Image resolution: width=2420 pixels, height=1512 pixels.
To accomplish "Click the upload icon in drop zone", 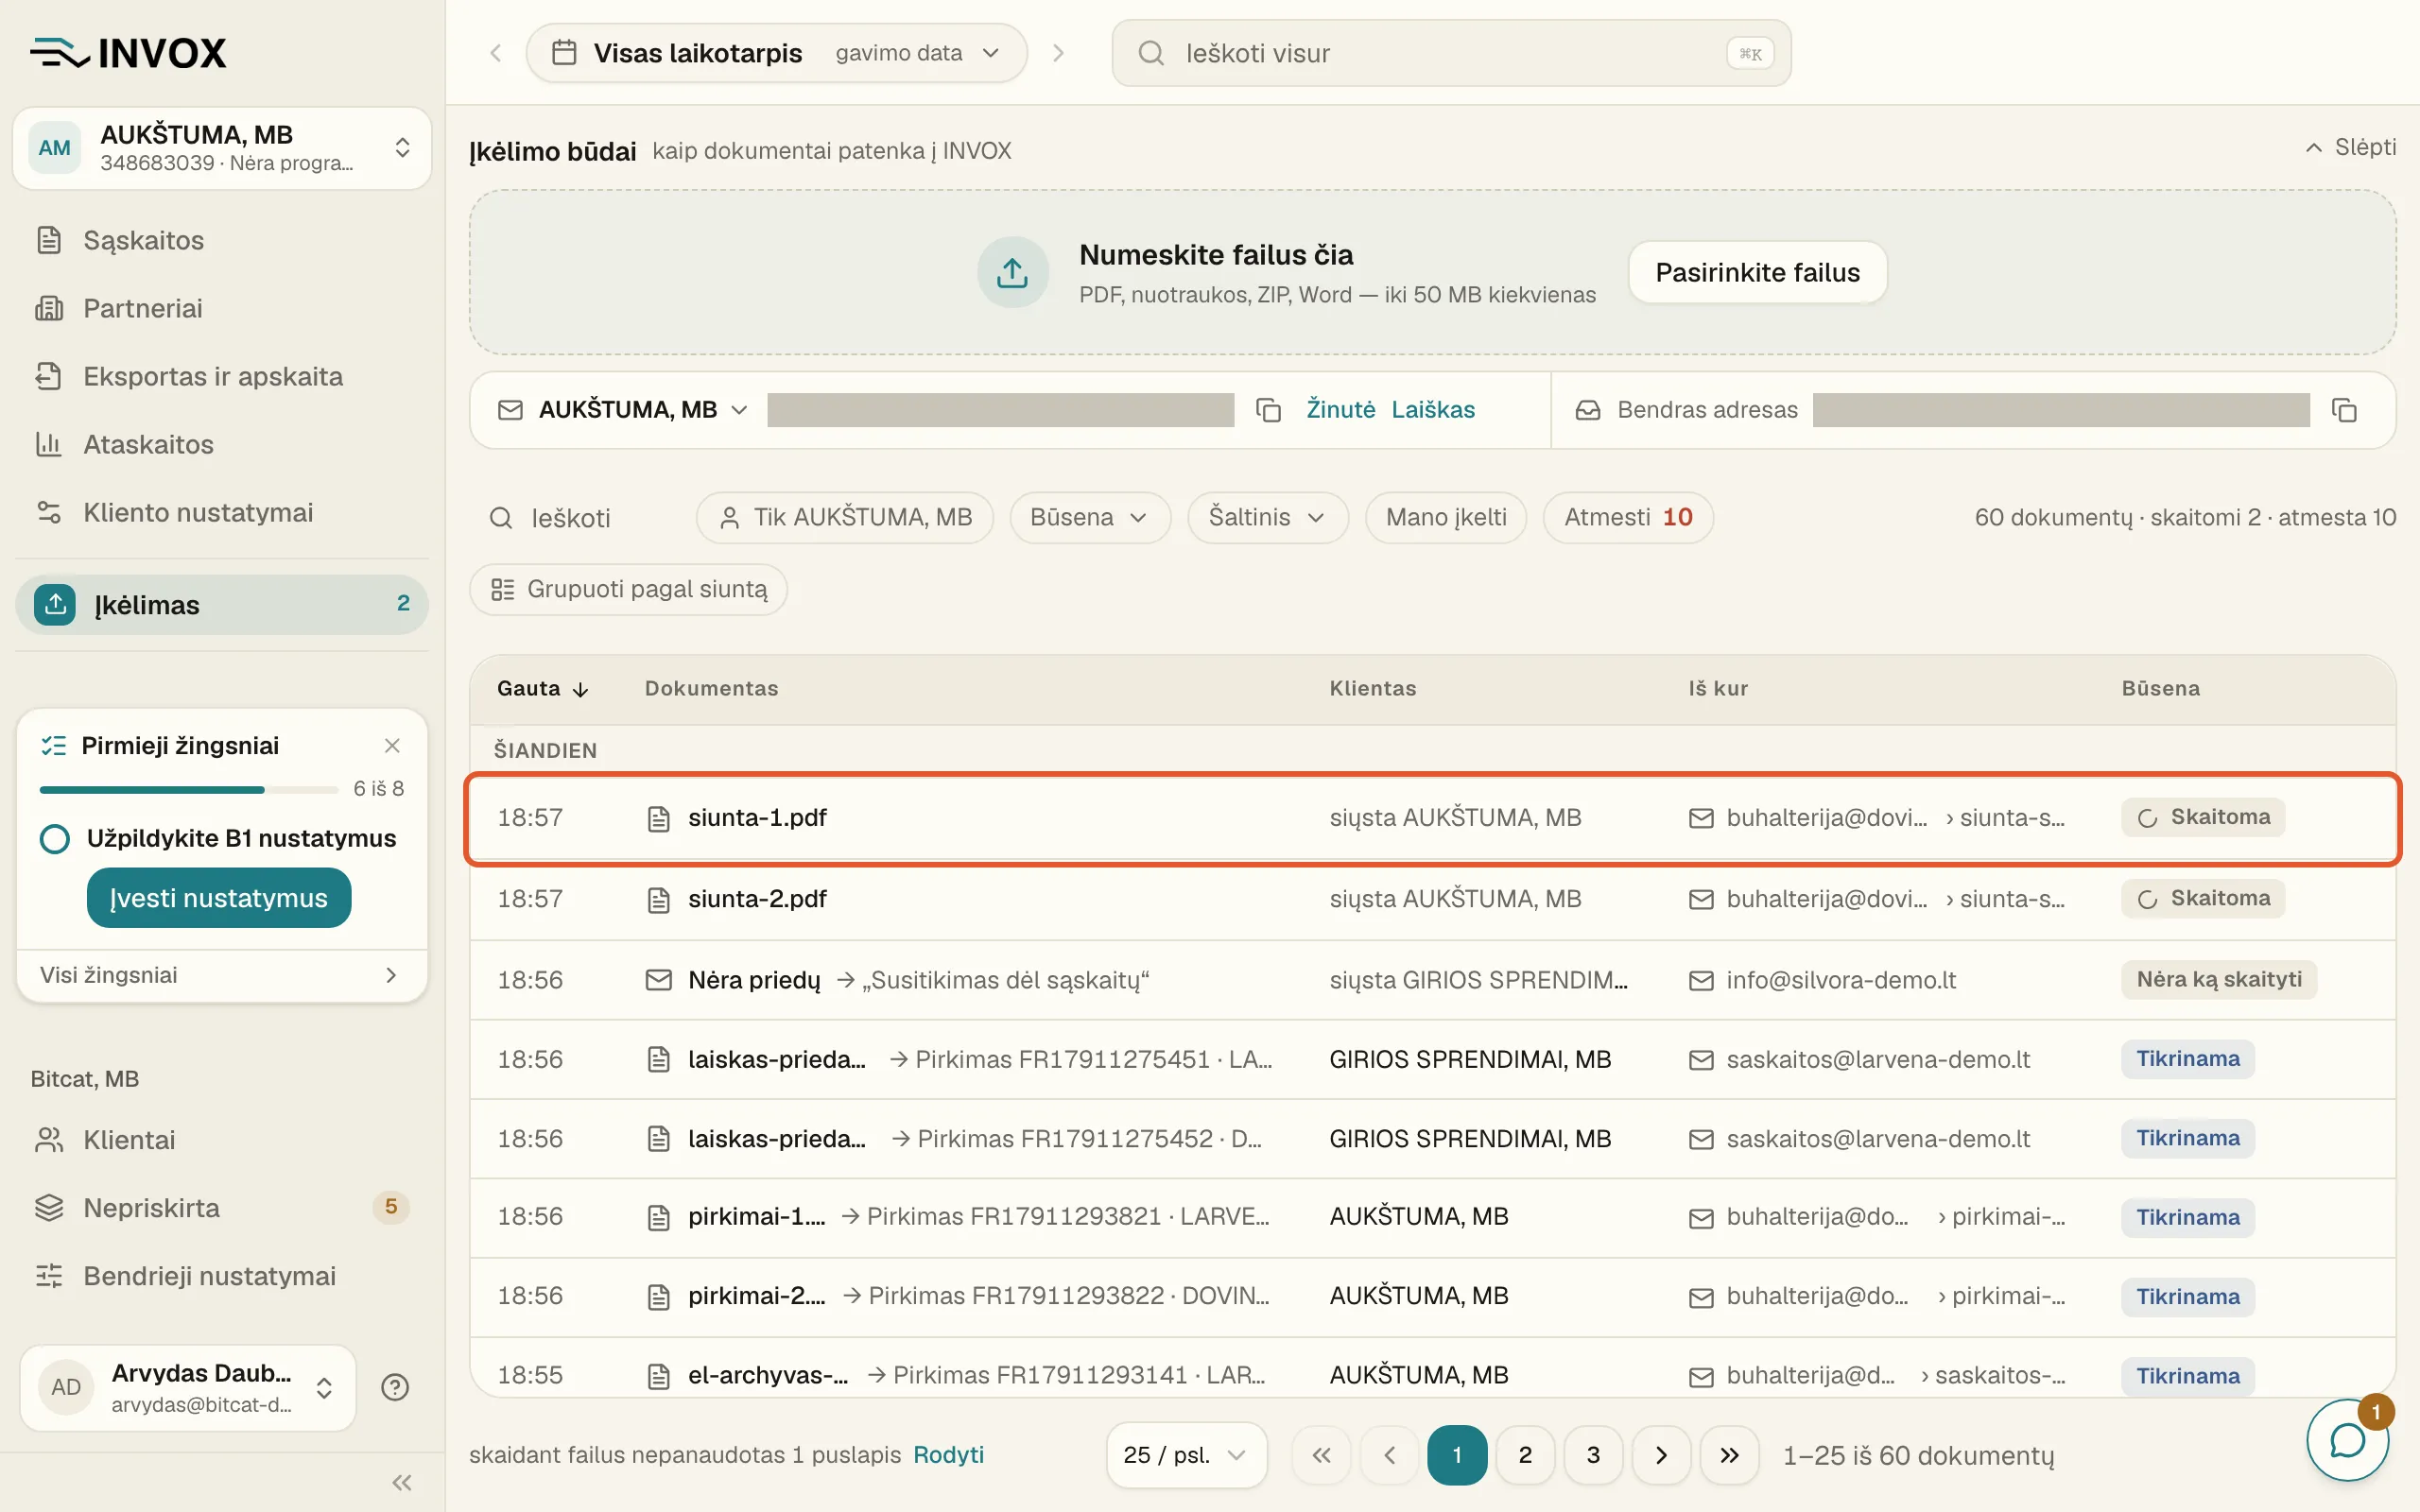I will click(1012, 272).
